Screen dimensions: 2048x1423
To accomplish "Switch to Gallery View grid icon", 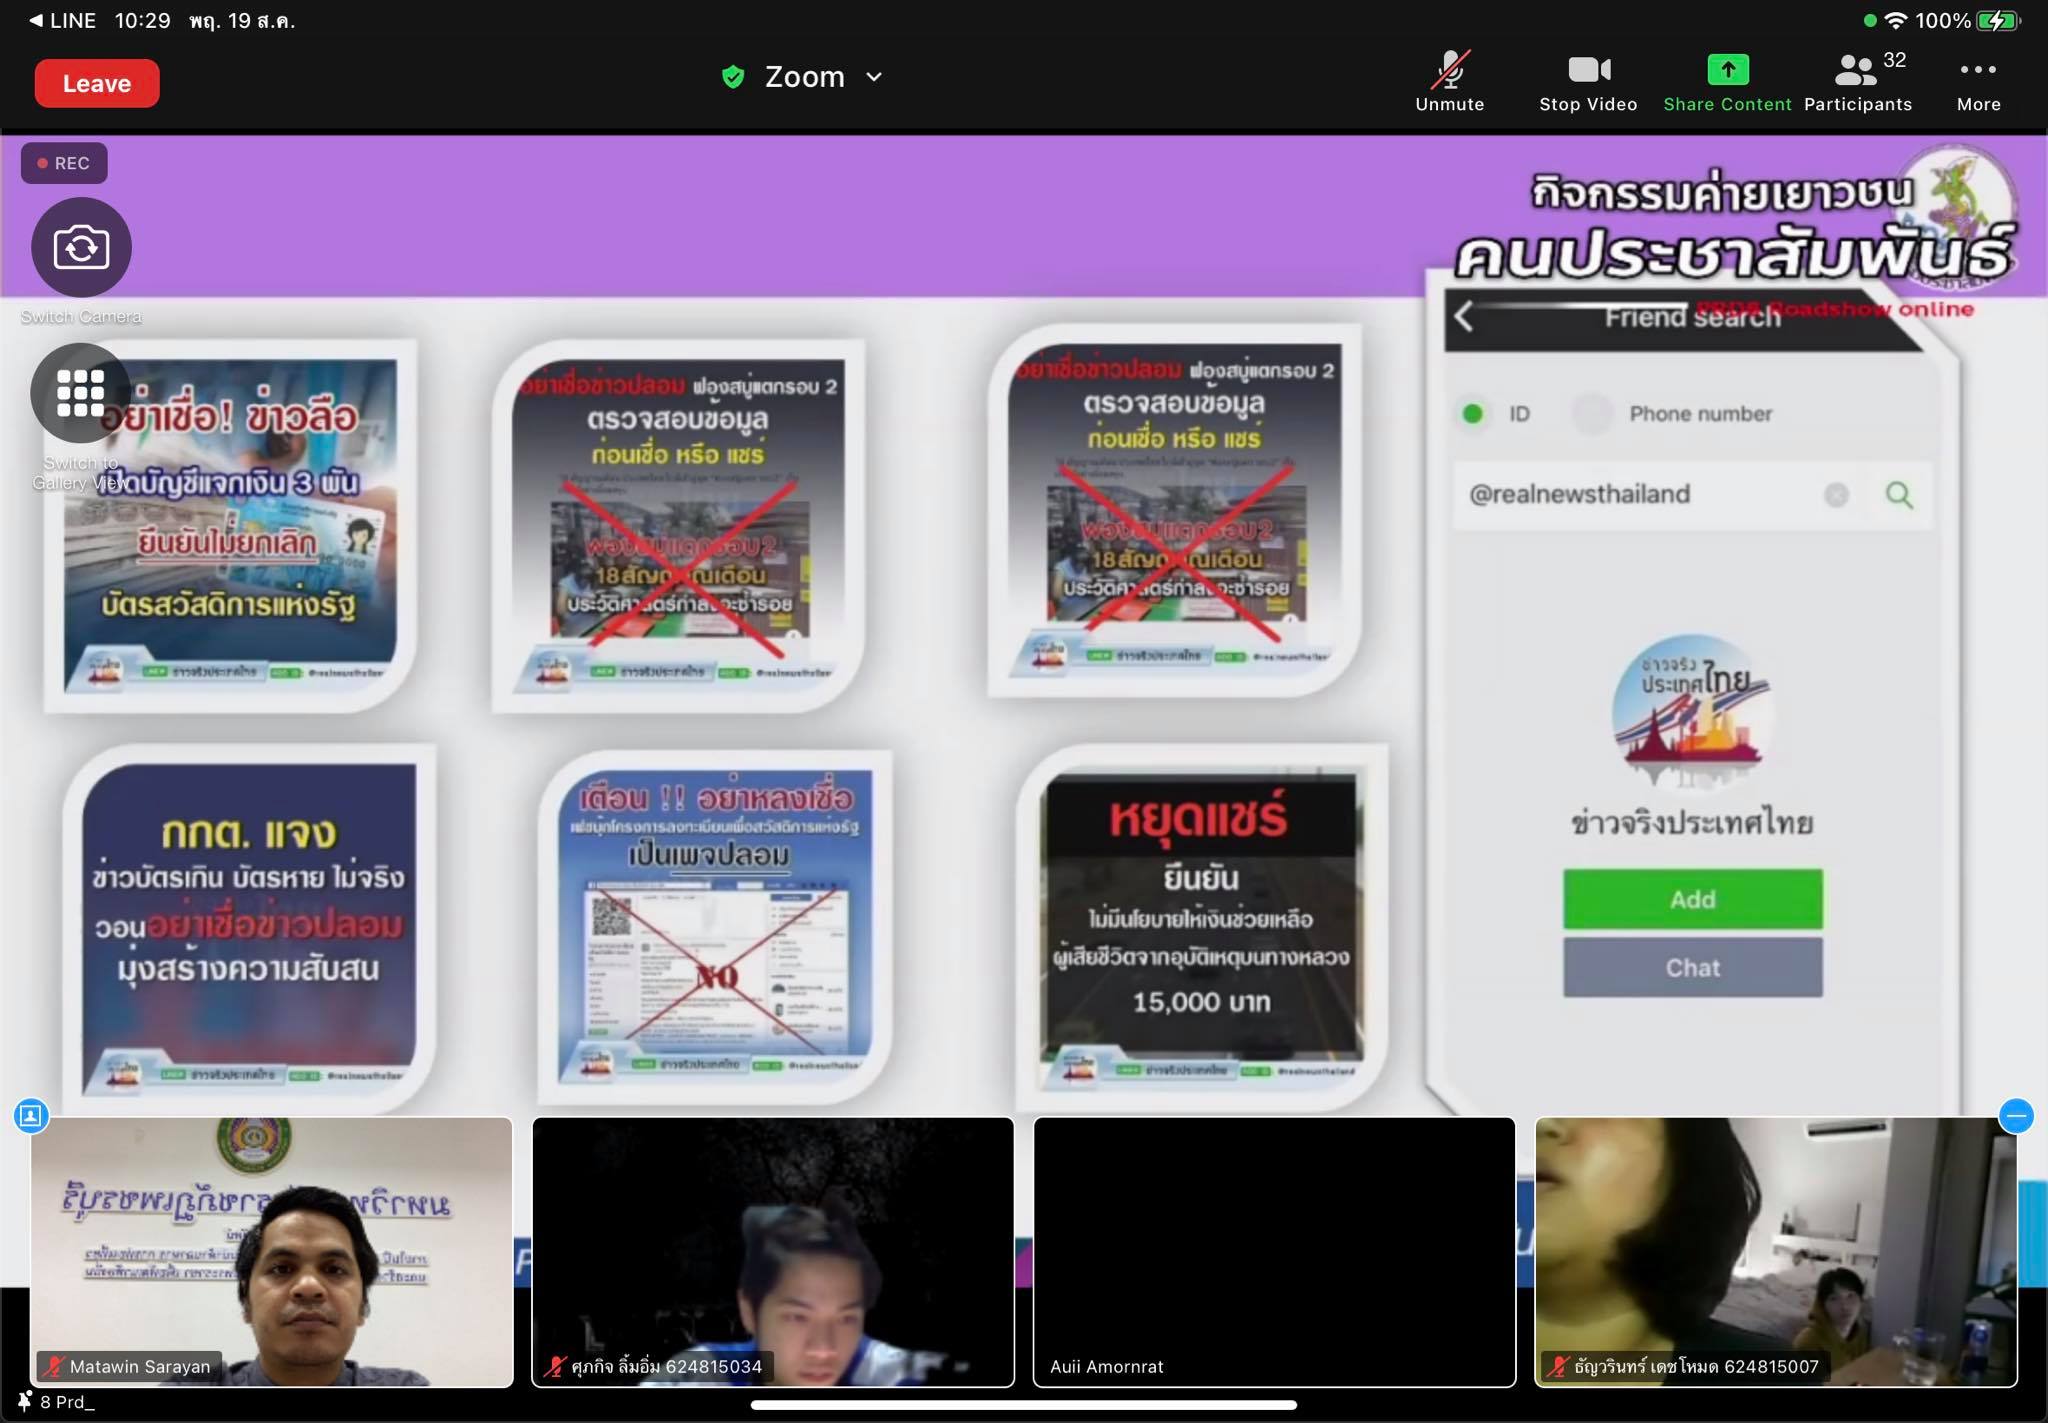I will point(81,393).
